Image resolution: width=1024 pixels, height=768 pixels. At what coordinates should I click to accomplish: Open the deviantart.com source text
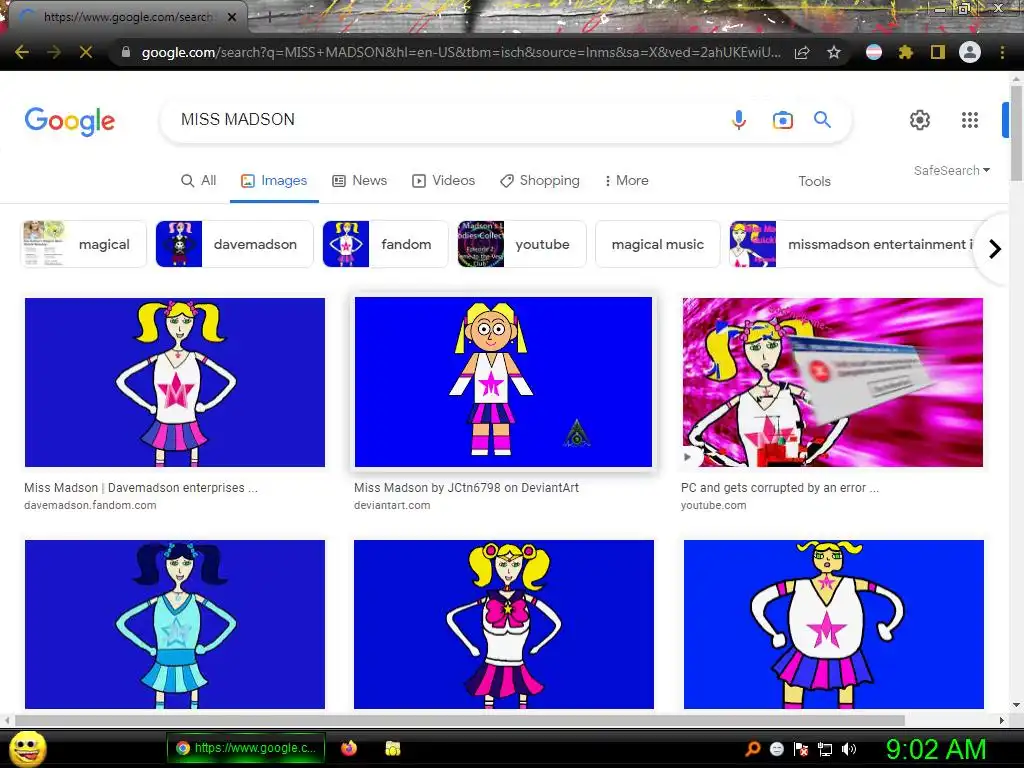[x=392, y=505]
